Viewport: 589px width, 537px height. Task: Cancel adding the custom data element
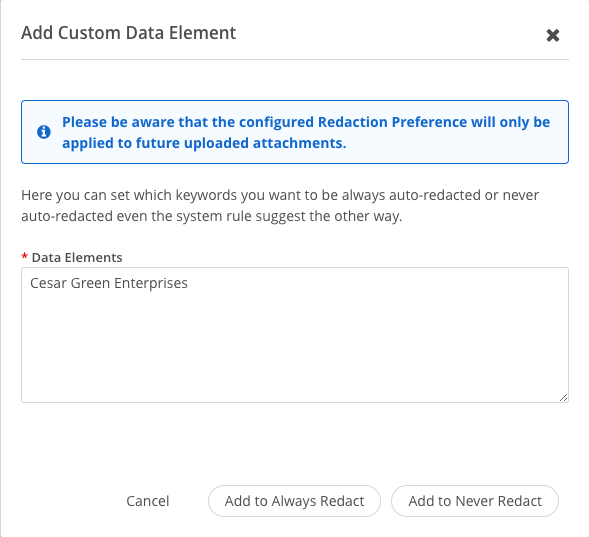click(148, 501)
